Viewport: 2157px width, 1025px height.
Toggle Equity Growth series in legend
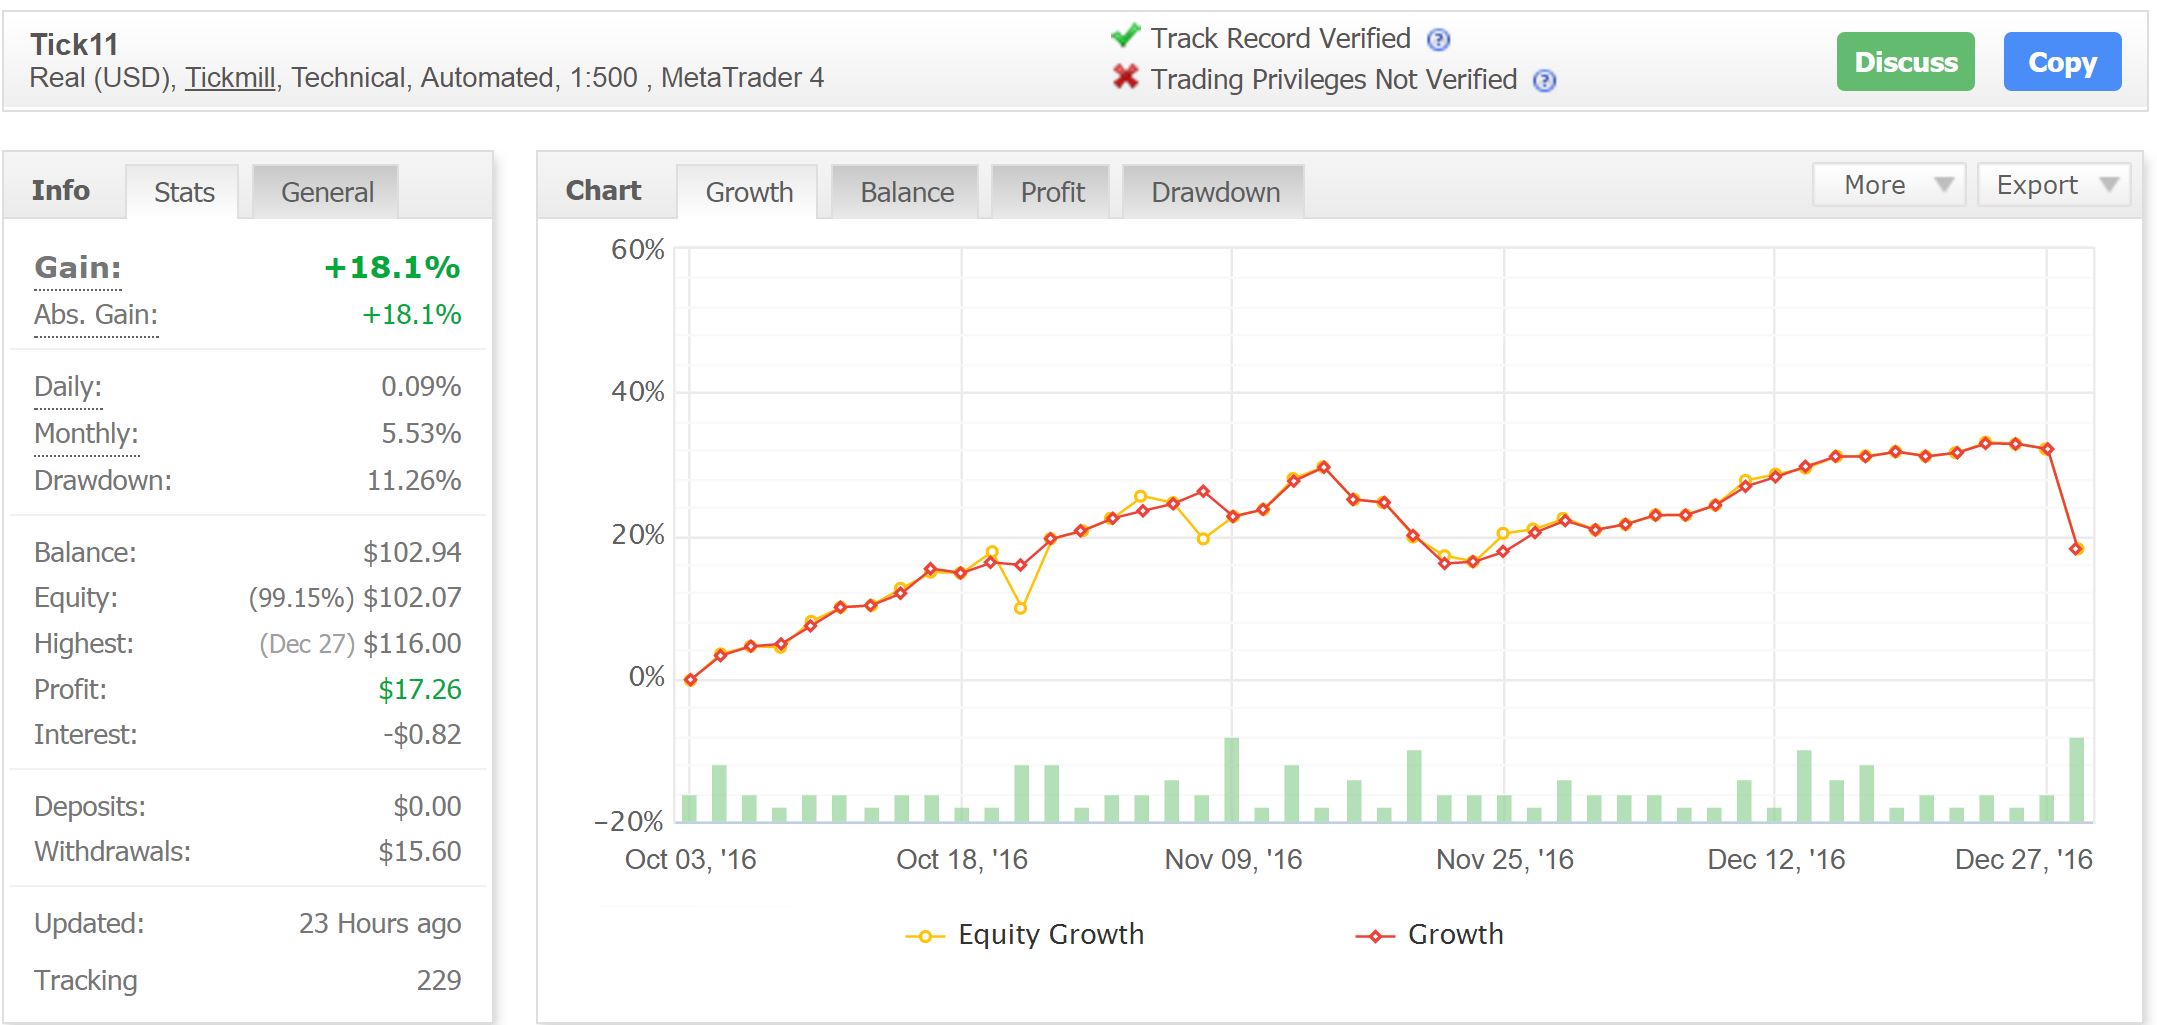pos(1024,935)
